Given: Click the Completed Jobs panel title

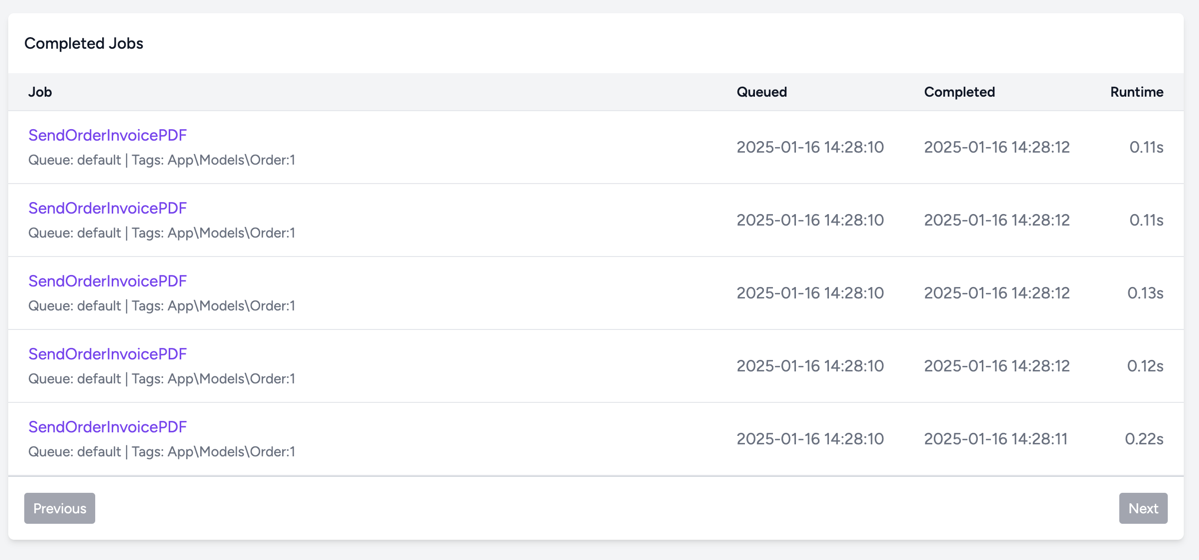Looking at the screenshot, I should (84, 44).
